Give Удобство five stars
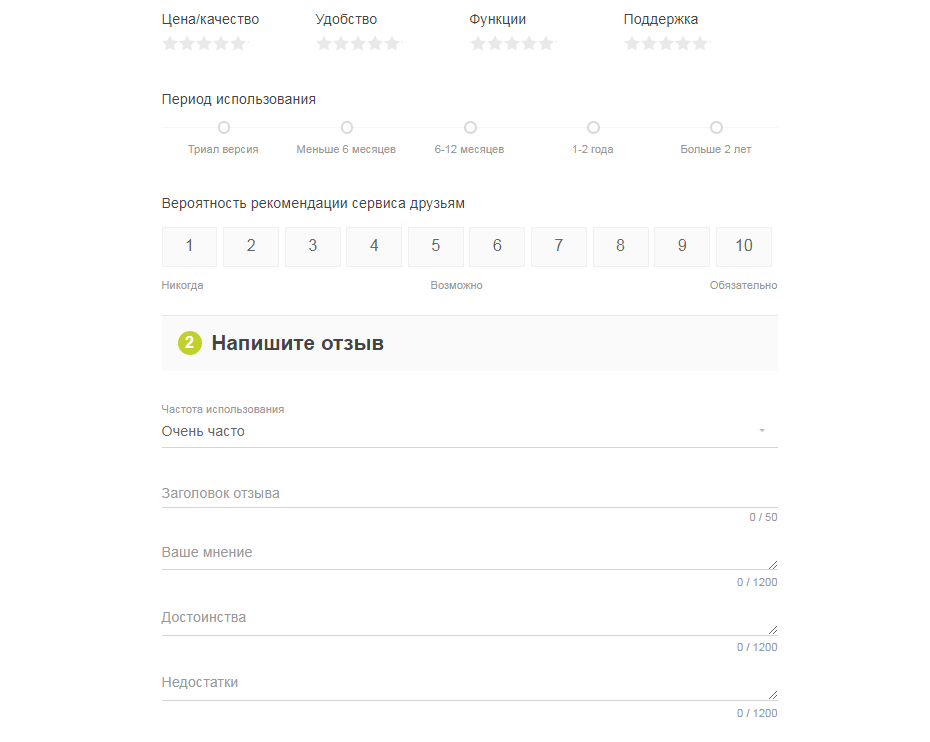Screen dimensions: 930x742 pyautogui.click(x=392, y=43)
